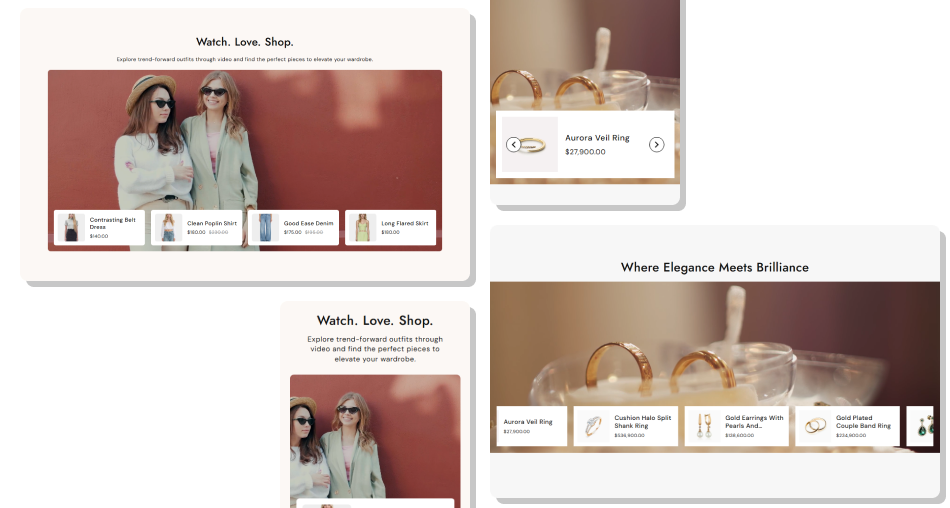Open Contrasting Belt Dress product card
This screenshot has width=950, height=508.
[99, 228]
